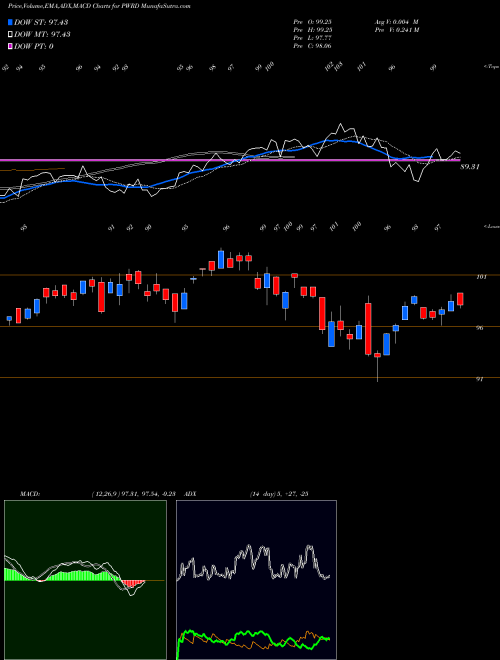This screenshot has height=660, width=500.
Task: Click the MACD (12,26,9) parameter values text
Action: [133, 494]
